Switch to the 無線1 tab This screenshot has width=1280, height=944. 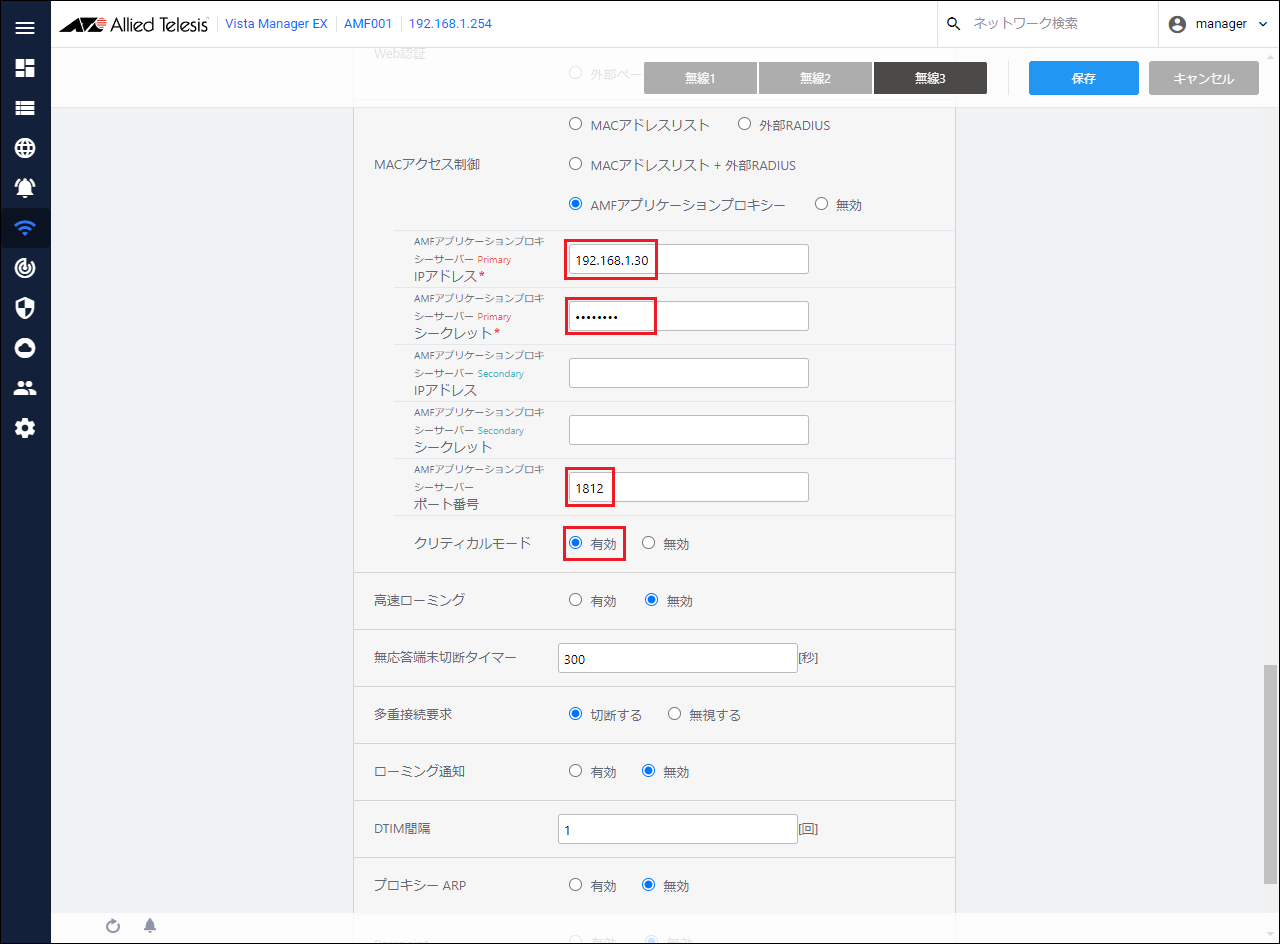point(700,78)
